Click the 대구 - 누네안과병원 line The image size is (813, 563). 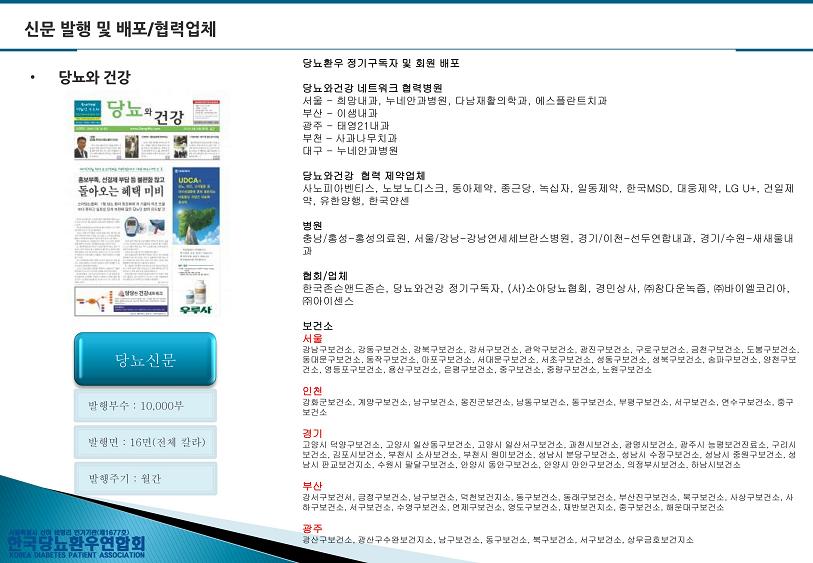coord(351,150)
